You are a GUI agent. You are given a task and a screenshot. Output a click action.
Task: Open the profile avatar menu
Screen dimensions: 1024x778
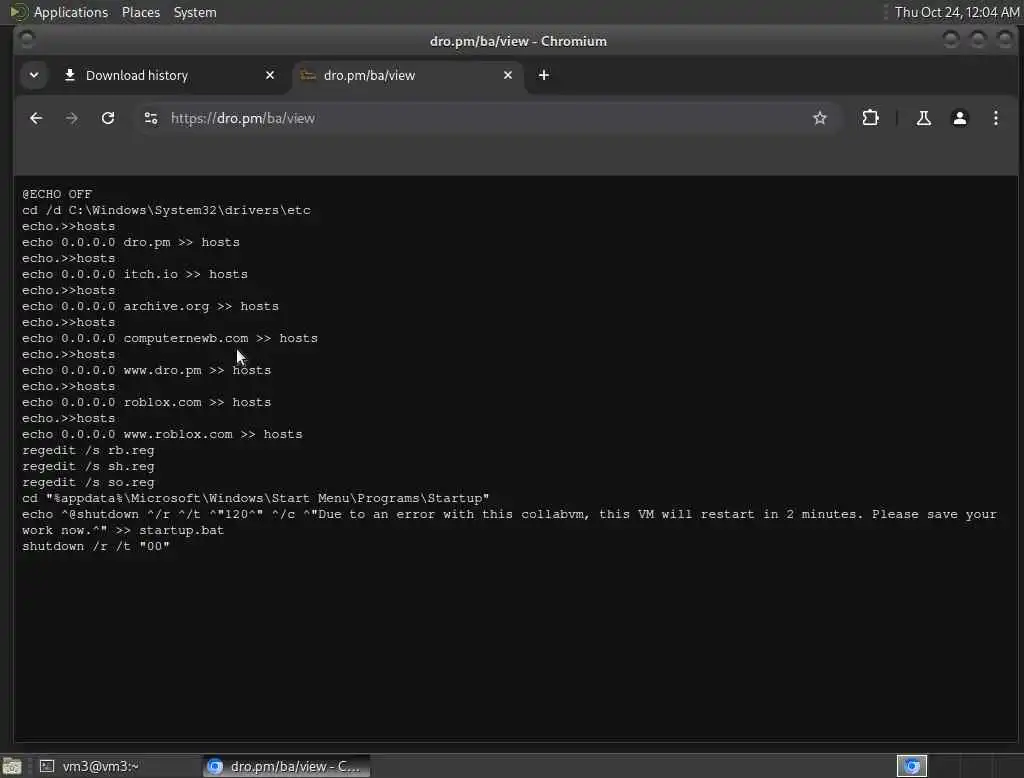click(x=959, y=118)
